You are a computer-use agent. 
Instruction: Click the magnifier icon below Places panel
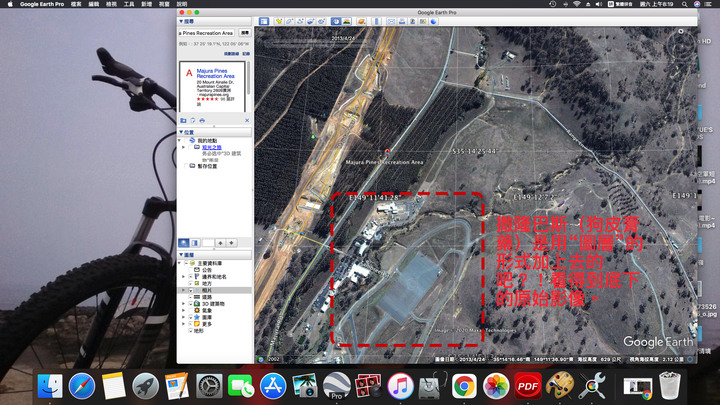pos(184,242)
